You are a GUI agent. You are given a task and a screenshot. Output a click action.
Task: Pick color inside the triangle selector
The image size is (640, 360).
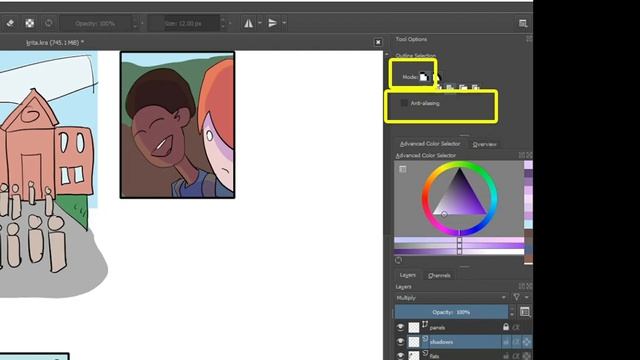point(460,198)
